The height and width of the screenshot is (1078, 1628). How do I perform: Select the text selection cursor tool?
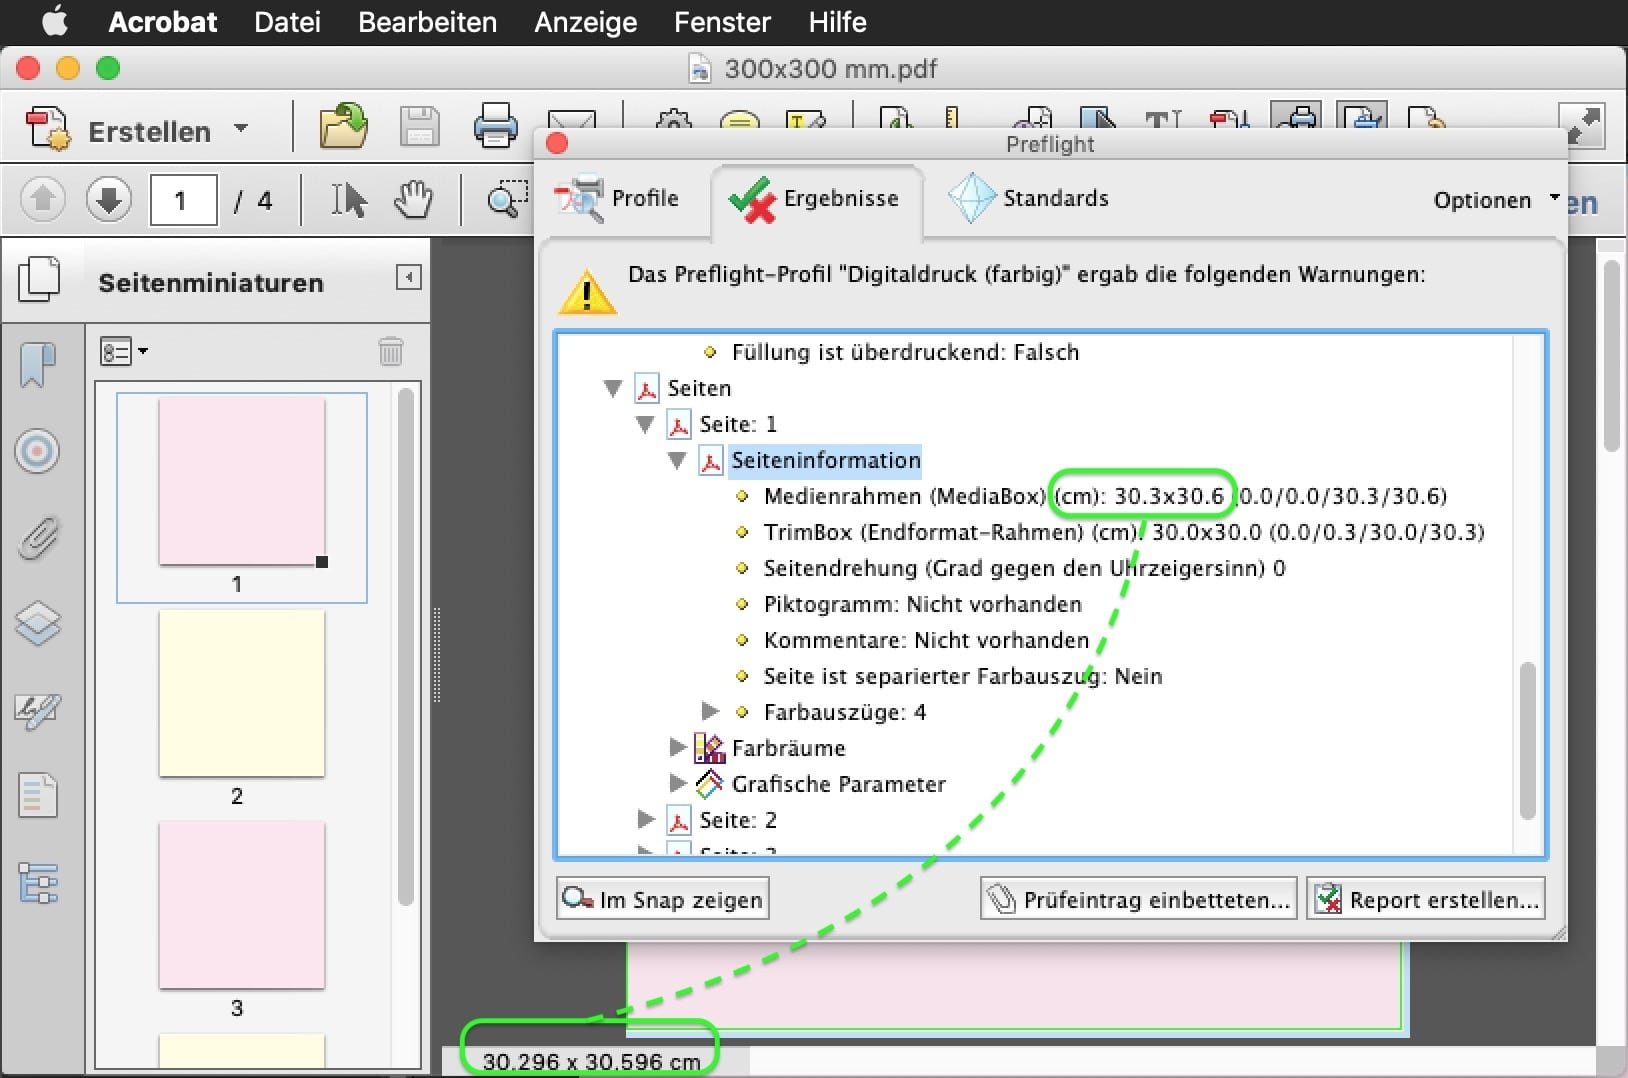click(x=348, y=200)
